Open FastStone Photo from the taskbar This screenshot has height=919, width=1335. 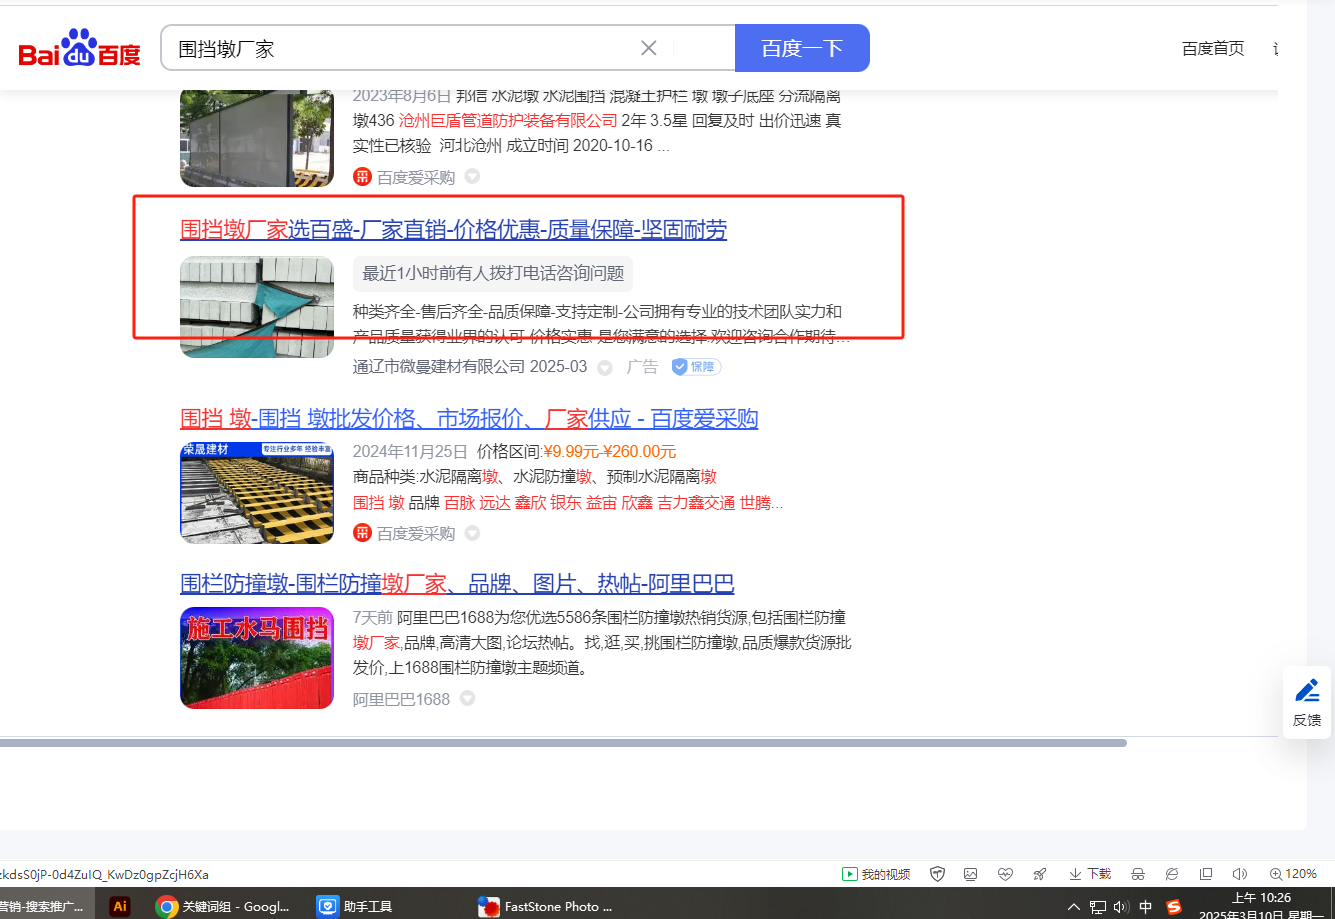pyautogui.click(x=546, y=906)
